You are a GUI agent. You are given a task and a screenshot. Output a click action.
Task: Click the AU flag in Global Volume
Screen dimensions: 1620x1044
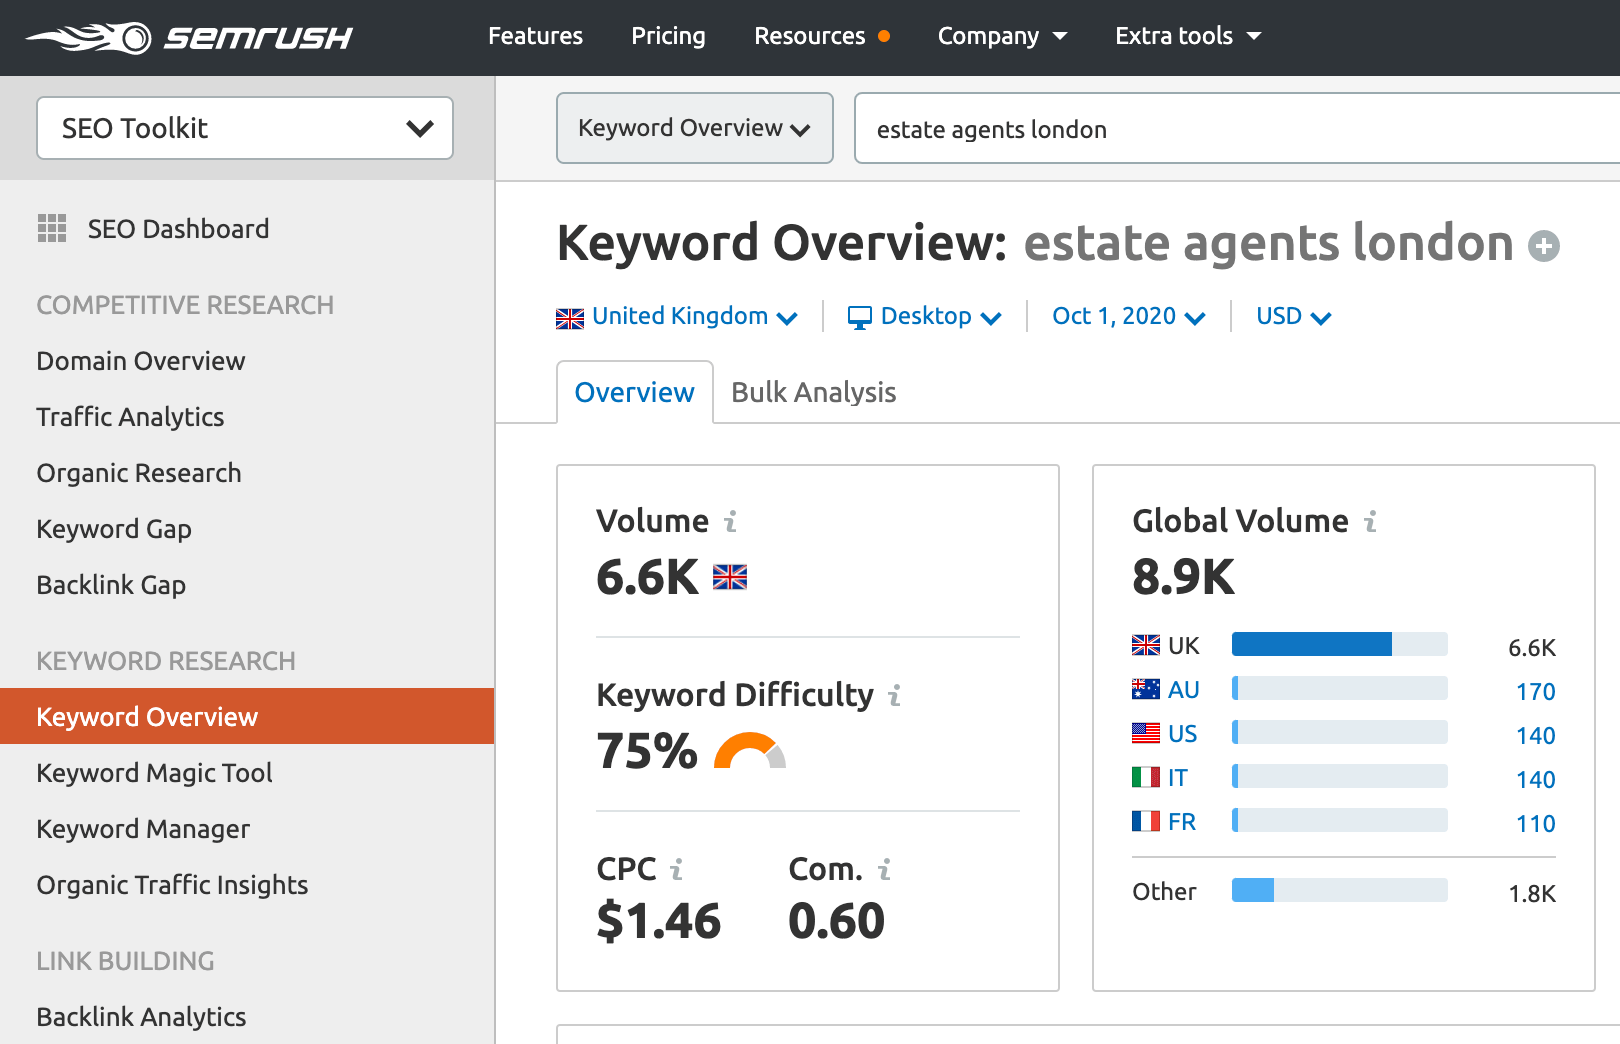(x=1146, y=689)
